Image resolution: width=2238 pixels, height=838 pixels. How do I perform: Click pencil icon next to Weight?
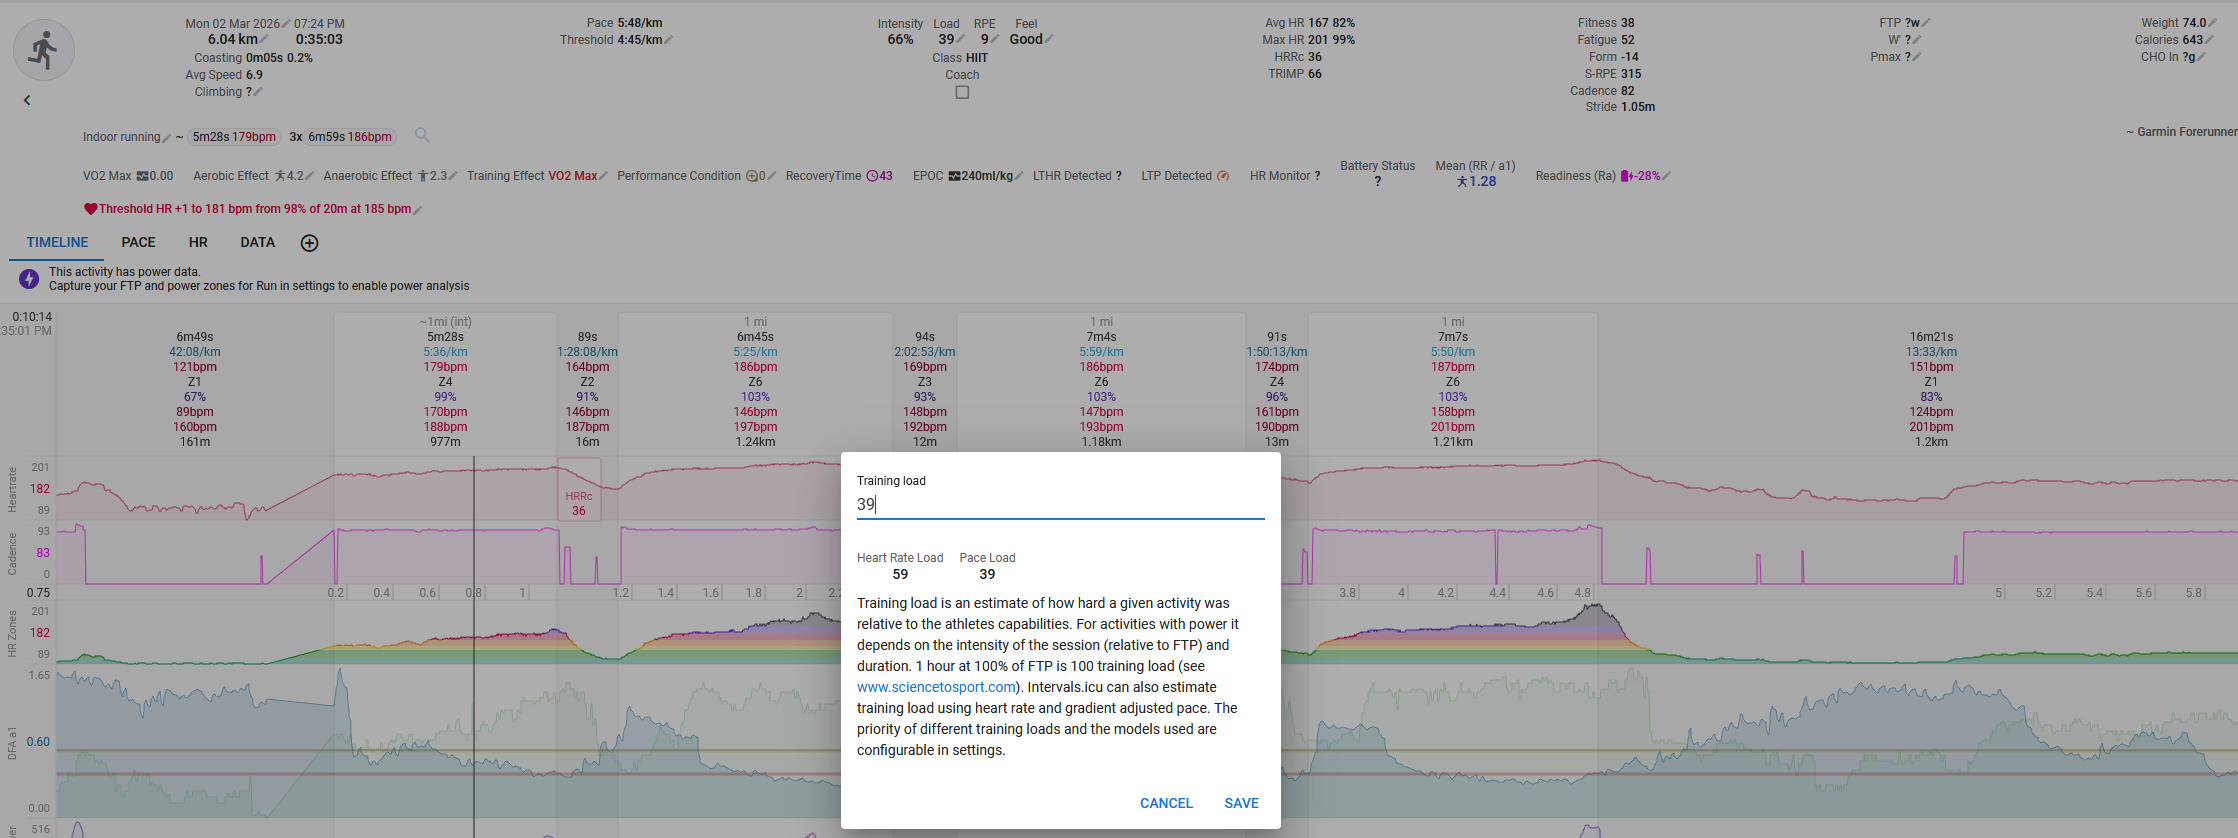(2212, 23)
